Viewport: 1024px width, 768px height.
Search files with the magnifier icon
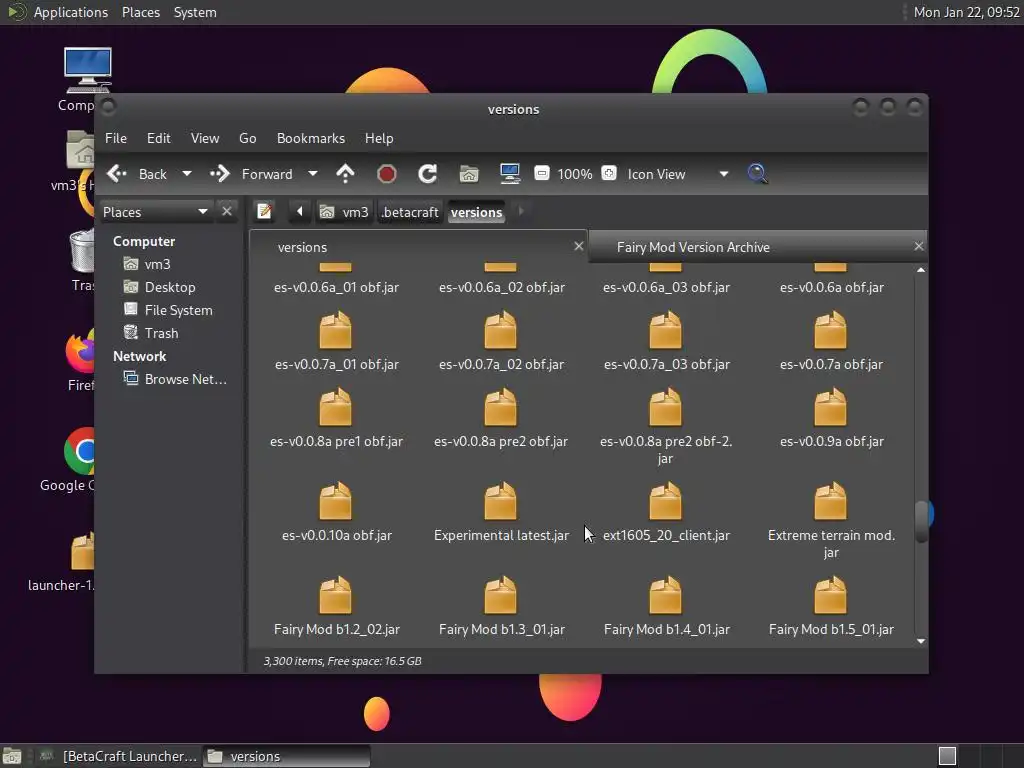click(757, 174)
